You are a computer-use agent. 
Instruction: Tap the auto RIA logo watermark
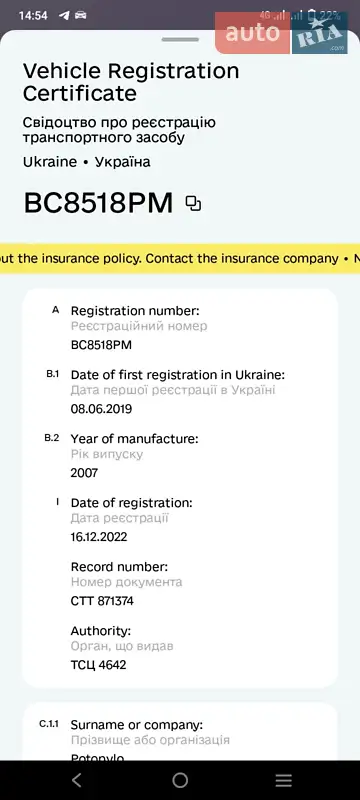click(281, 33)
